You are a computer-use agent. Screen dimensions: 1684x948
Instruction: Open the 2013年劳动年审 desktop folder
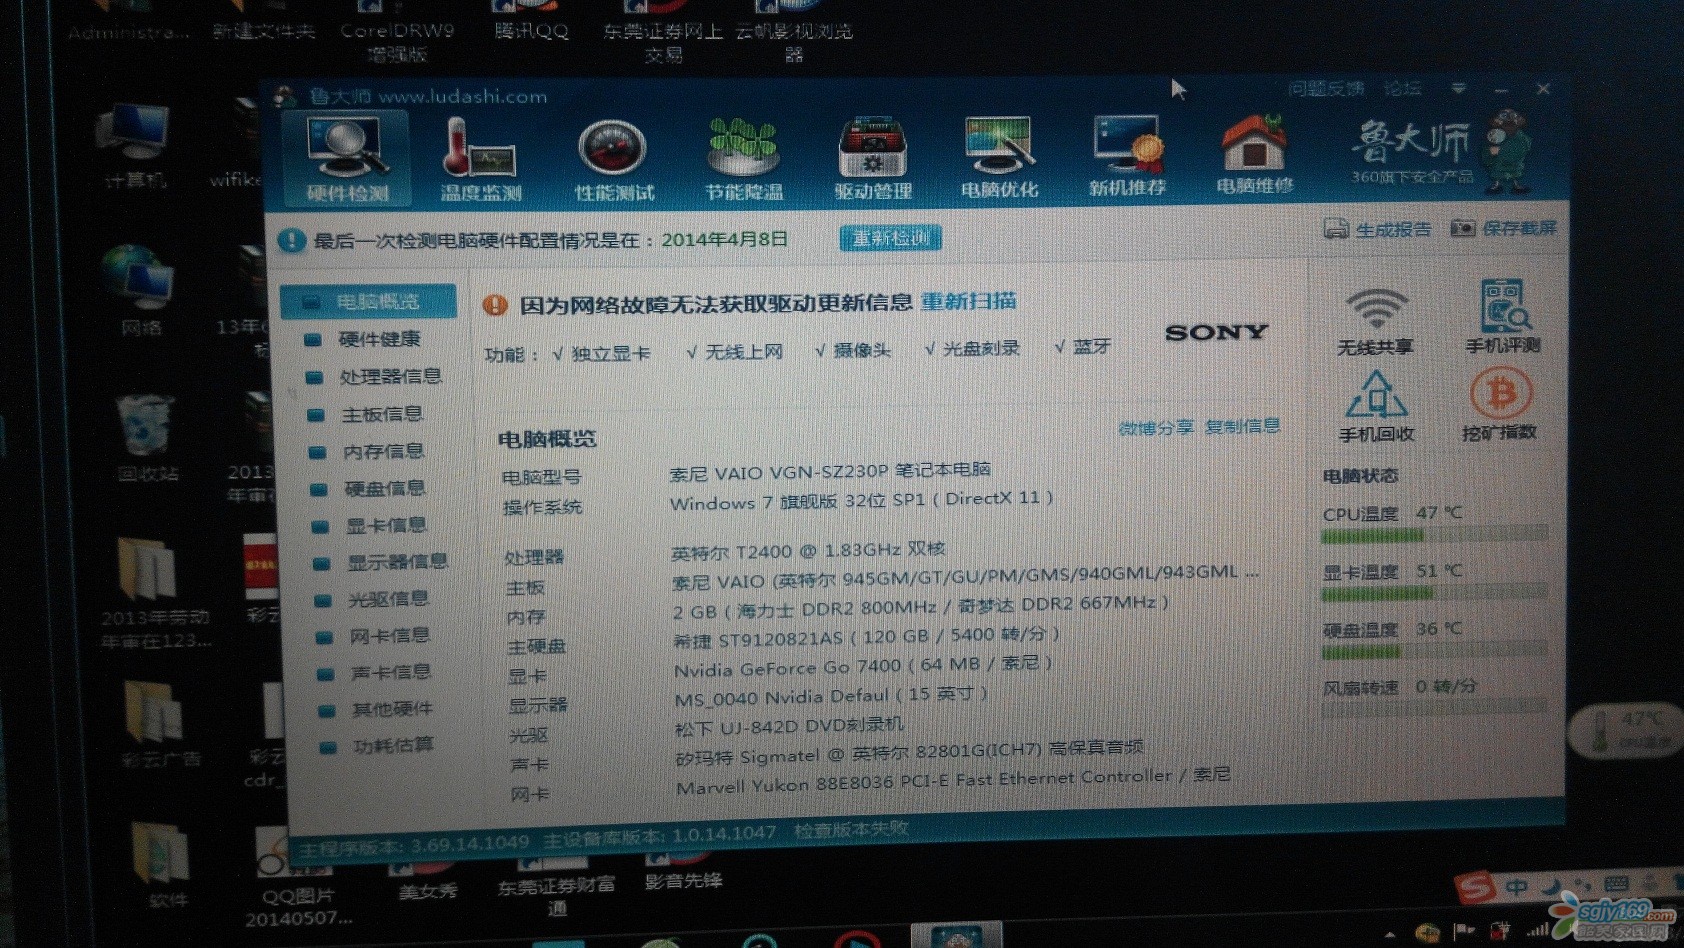(x=155, y=593)
